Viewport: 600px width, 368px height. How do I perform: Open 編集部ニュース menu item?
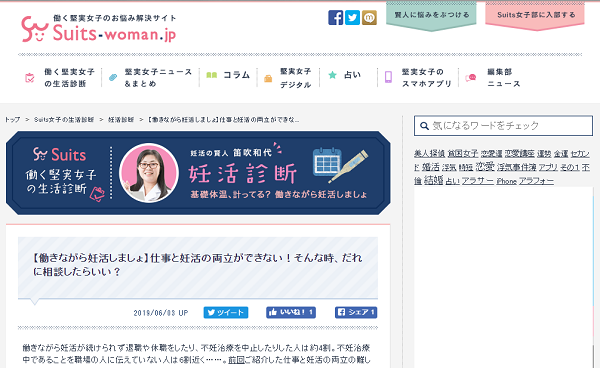pos(493,78)
